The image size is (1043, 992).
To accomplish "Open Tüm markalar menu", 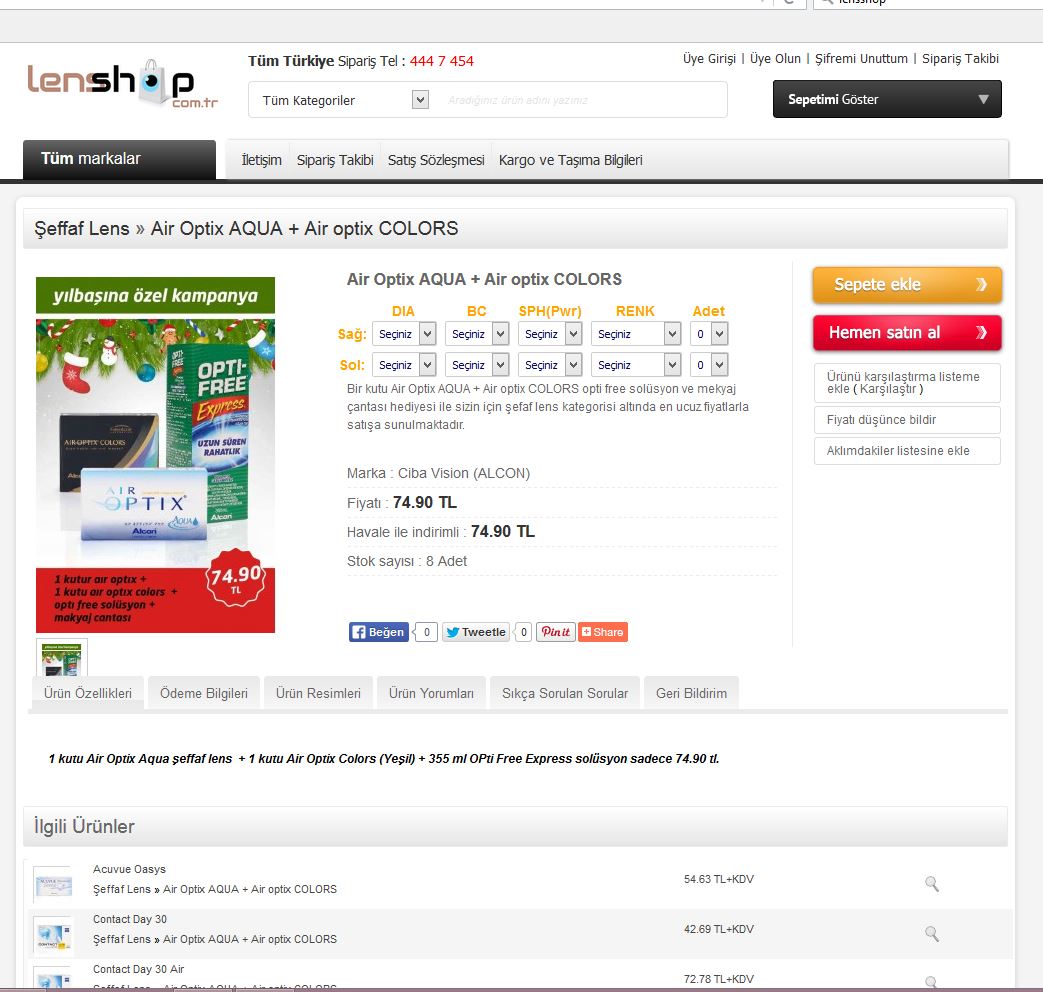I will 120,159.
